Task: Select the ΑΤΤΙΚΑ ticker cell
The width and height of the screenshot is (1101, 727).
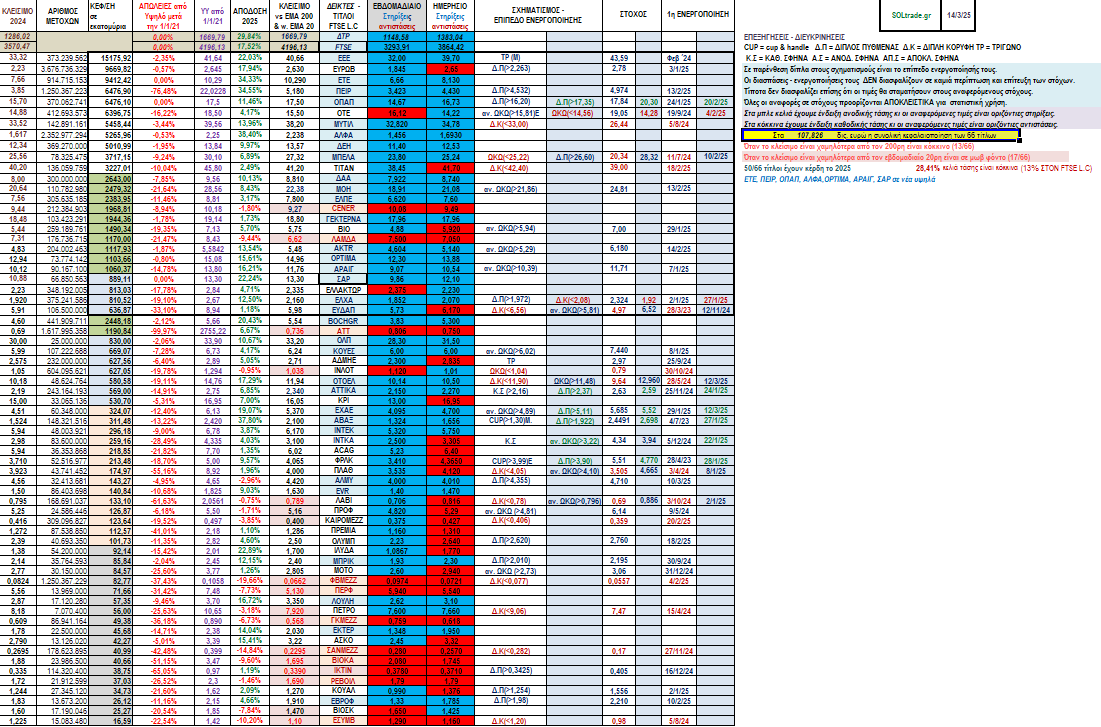Action: 344,391
